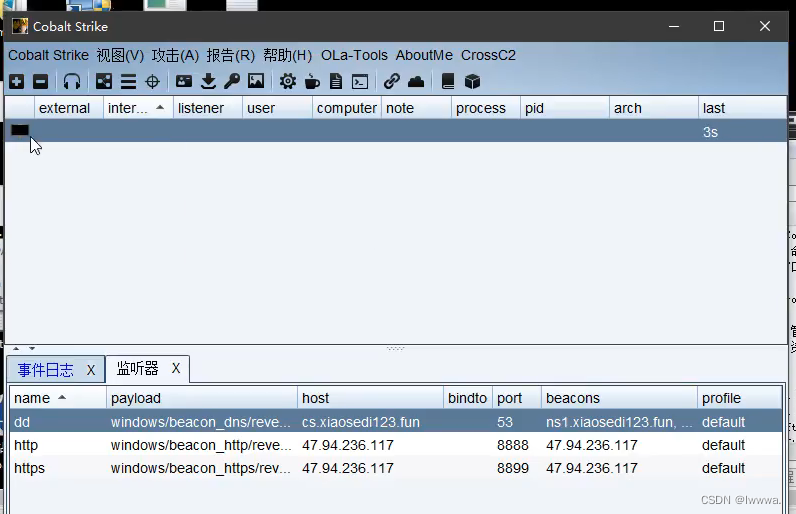Open the Cobalt Strike menu
The width and height of the screenshot is (796, 514).
[48, 55]
